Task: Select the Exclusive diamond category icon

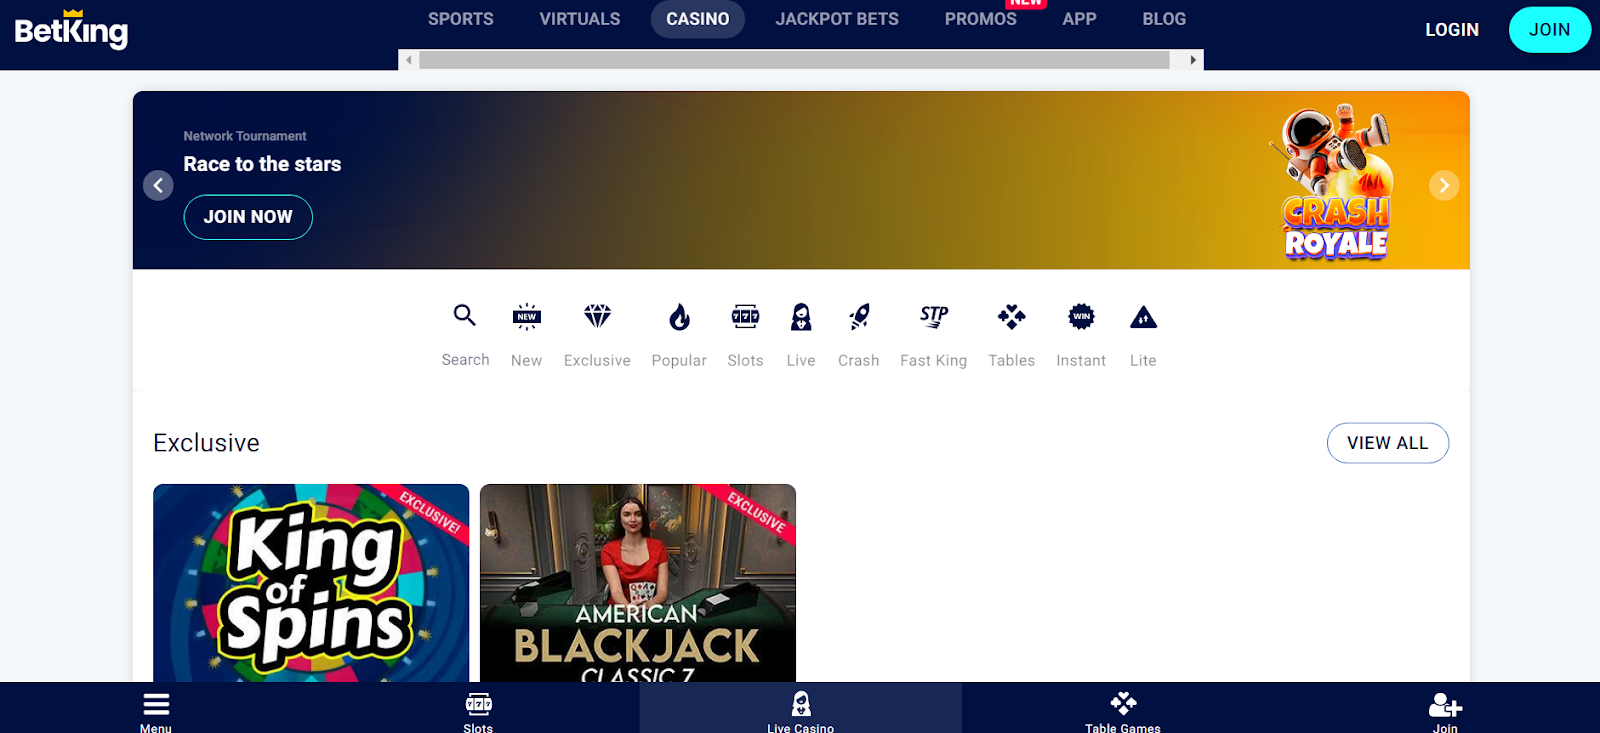Action: coord(597,317)
